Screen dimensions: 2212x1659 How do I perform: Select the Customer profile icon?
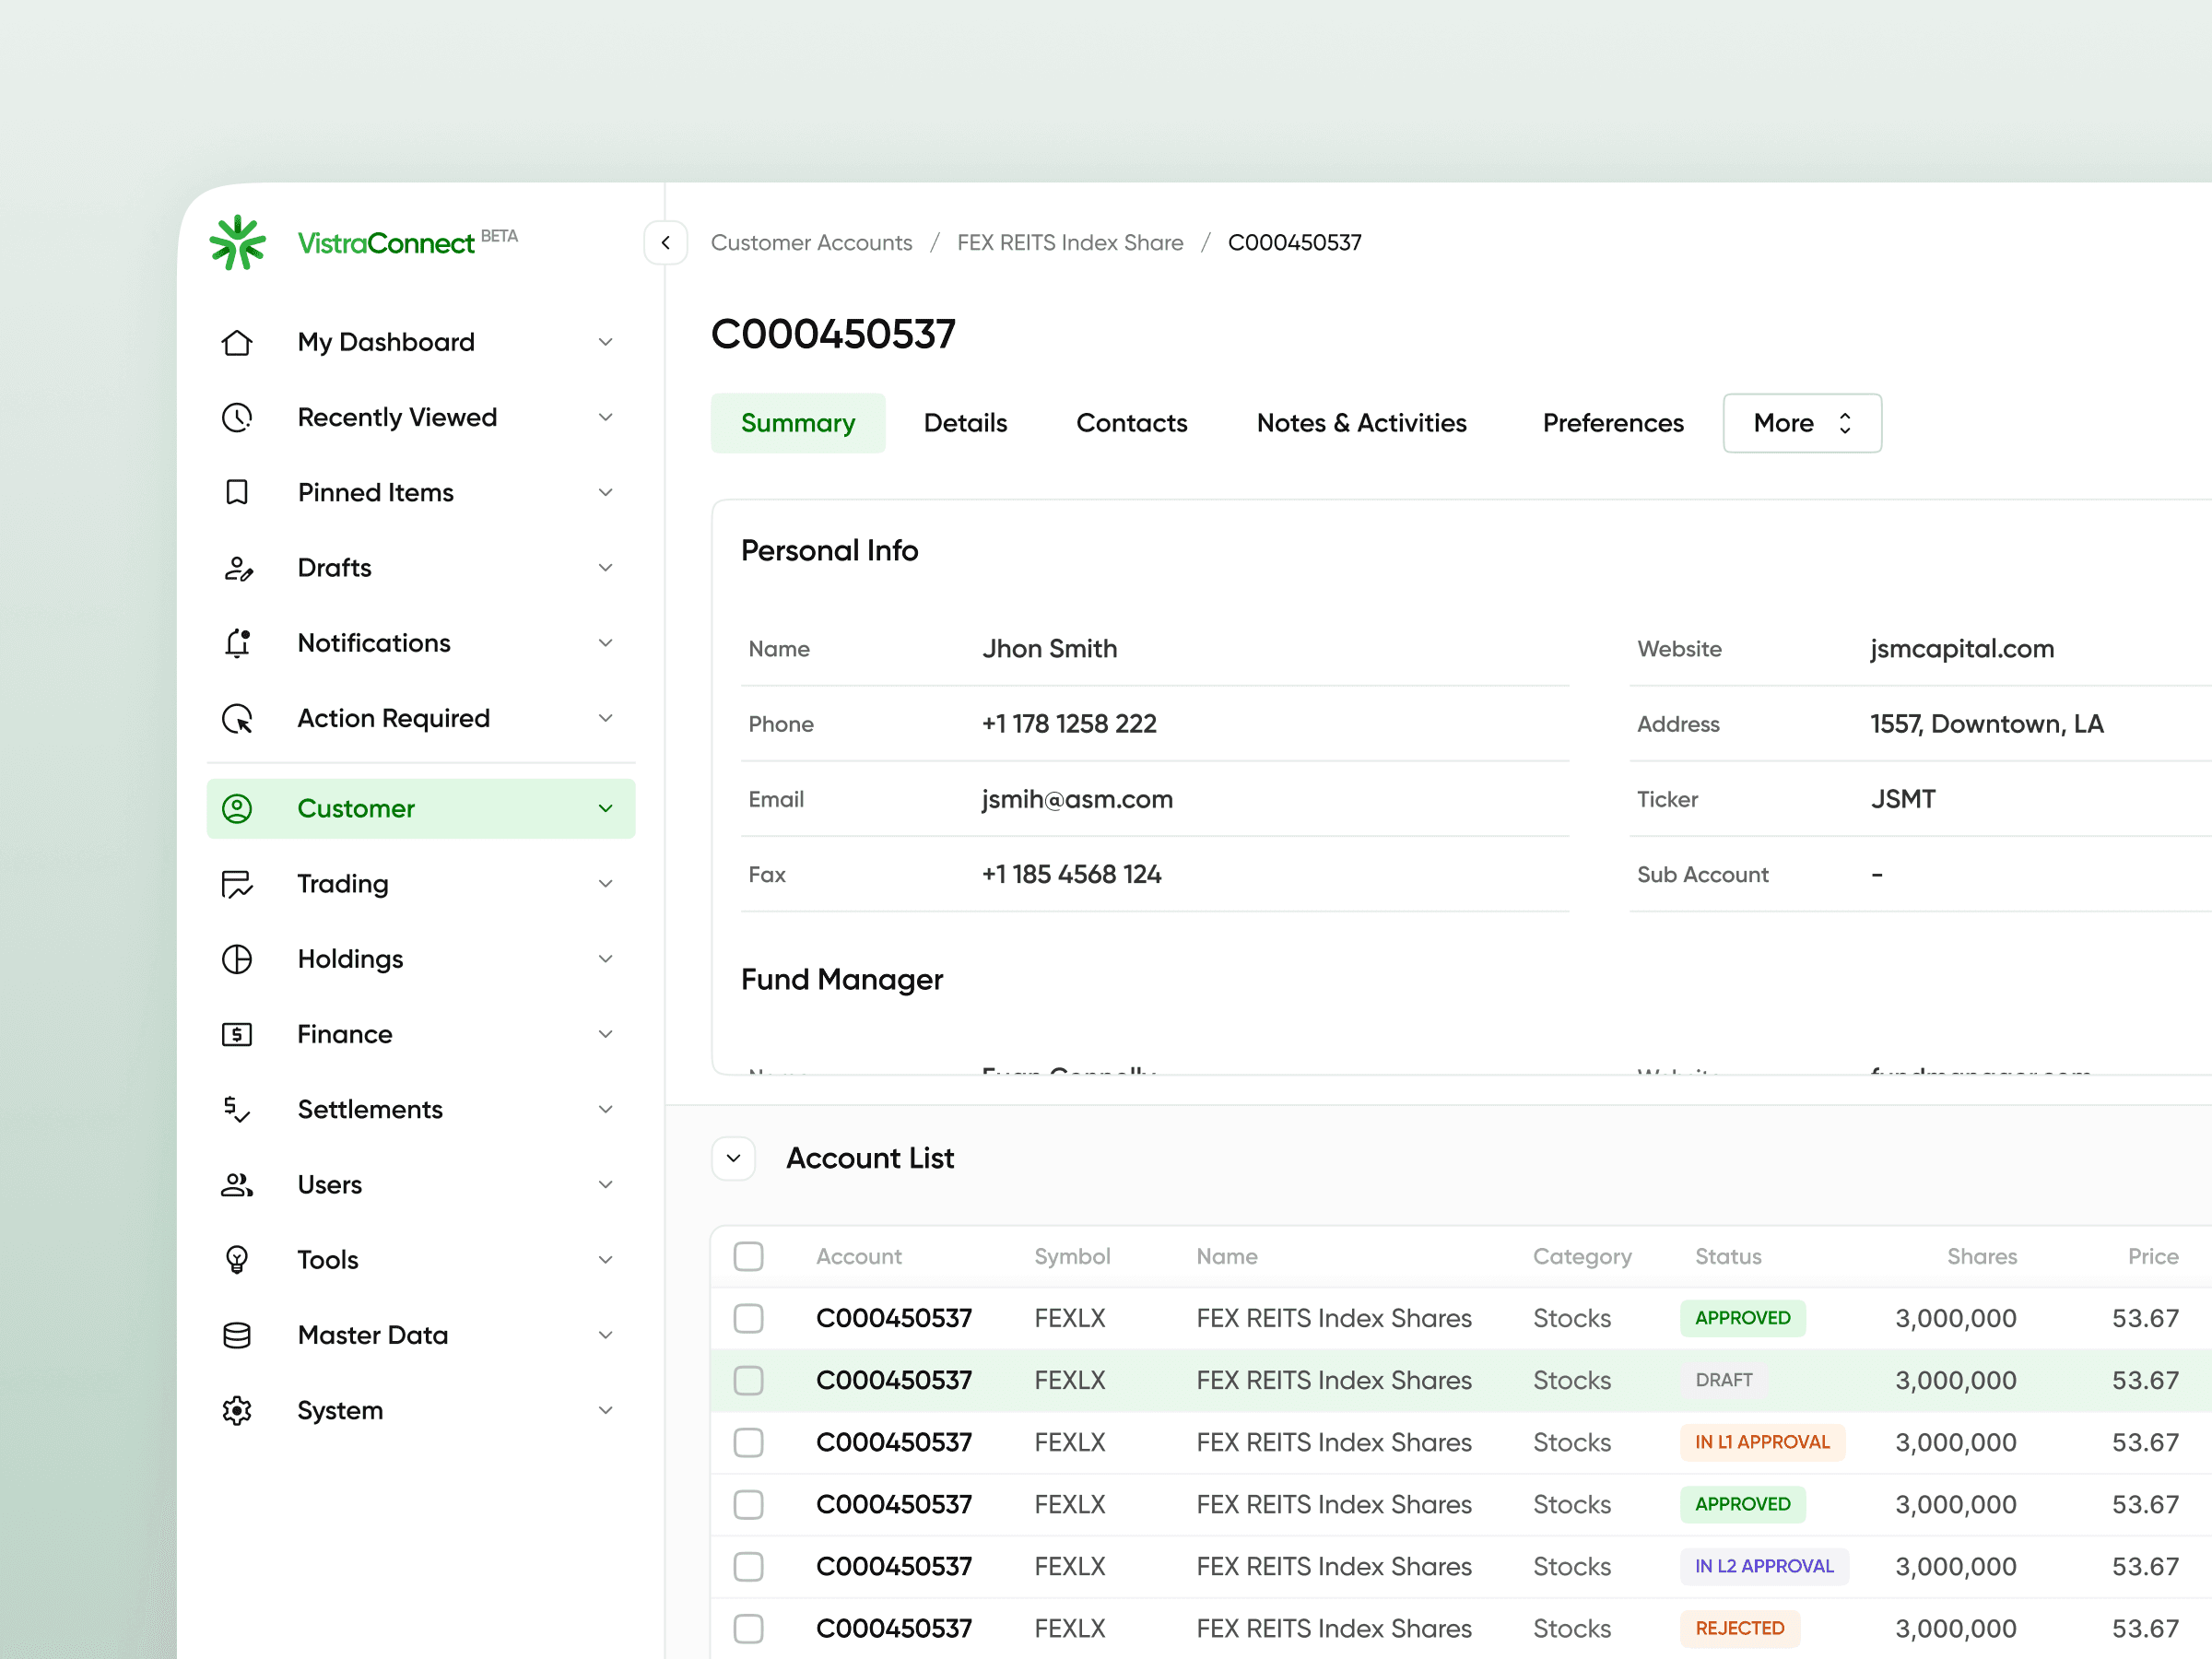[237, 808]
